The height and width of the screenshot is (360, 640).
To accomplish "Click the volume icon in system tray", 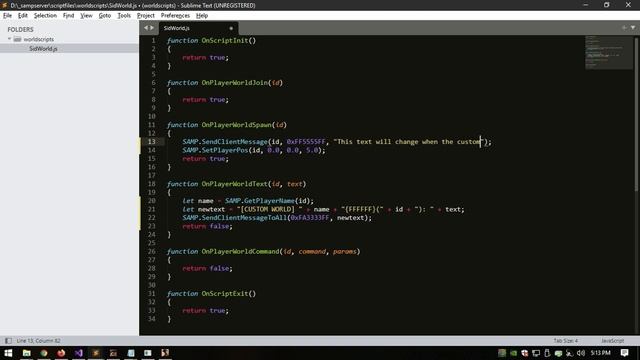I will 581,353.
